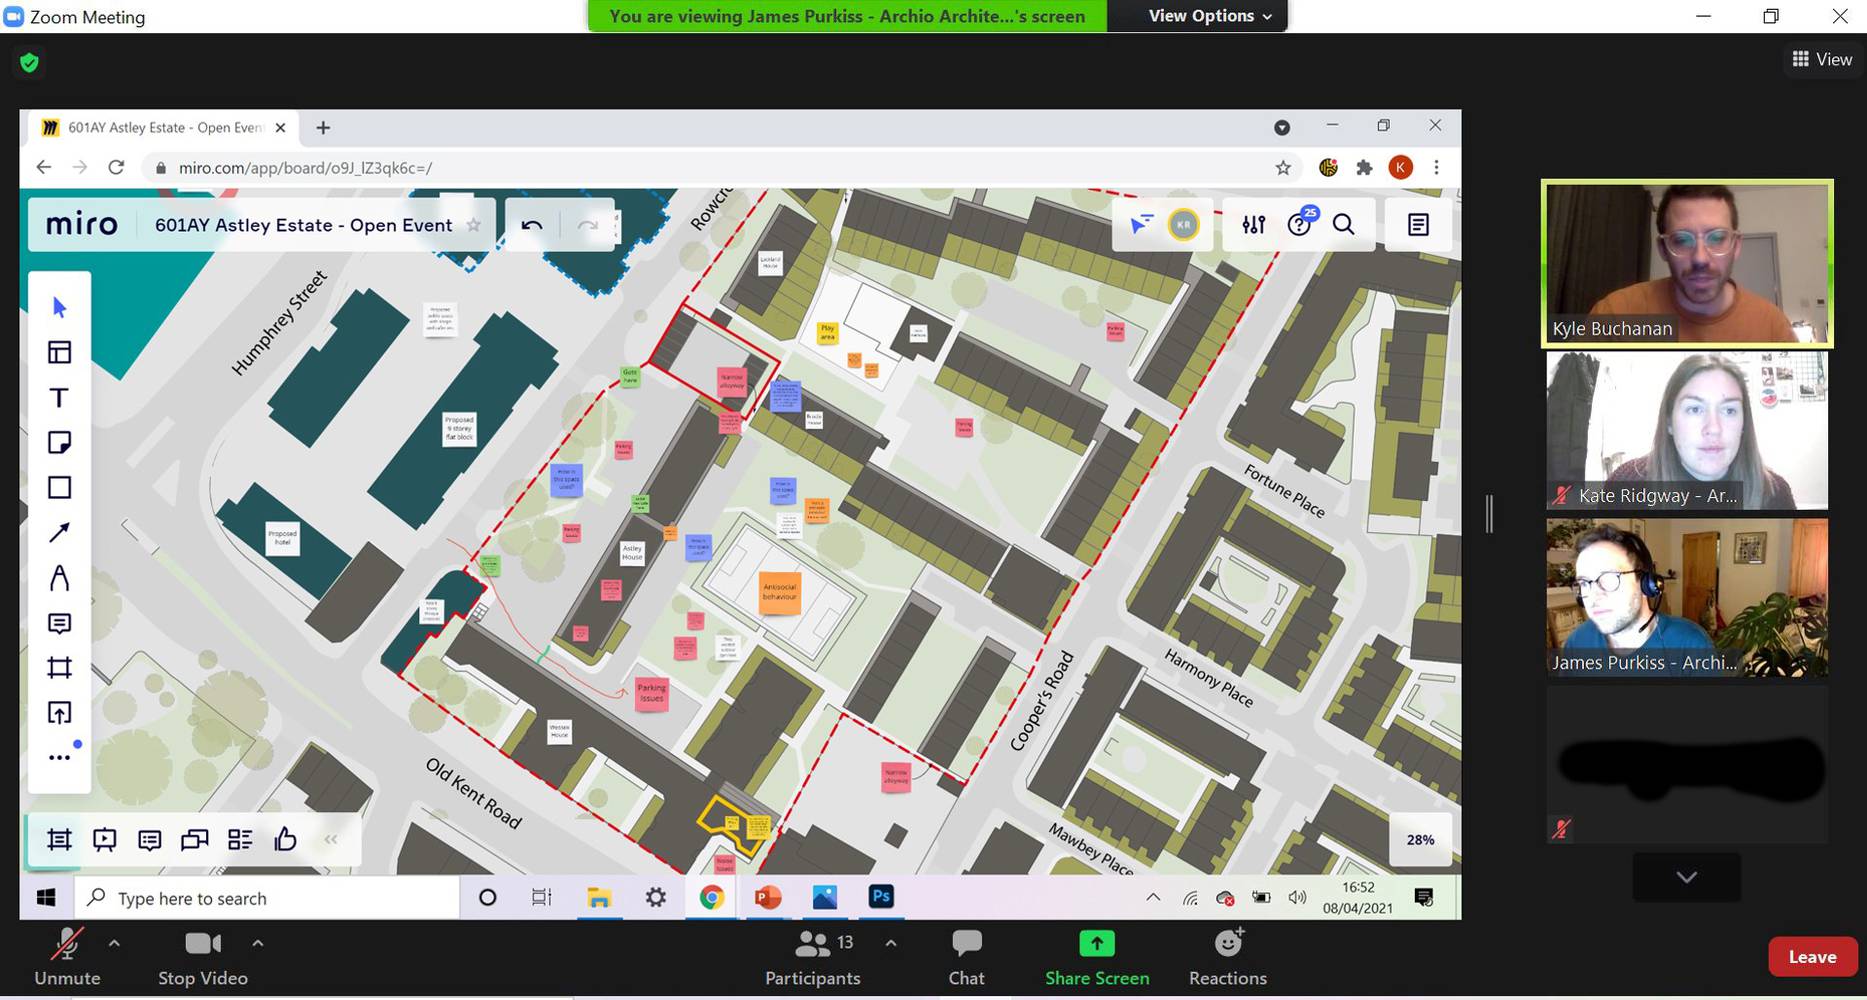Click the 28% zoom level indicator
1867x1000 pixels.
pos(1420,840)
